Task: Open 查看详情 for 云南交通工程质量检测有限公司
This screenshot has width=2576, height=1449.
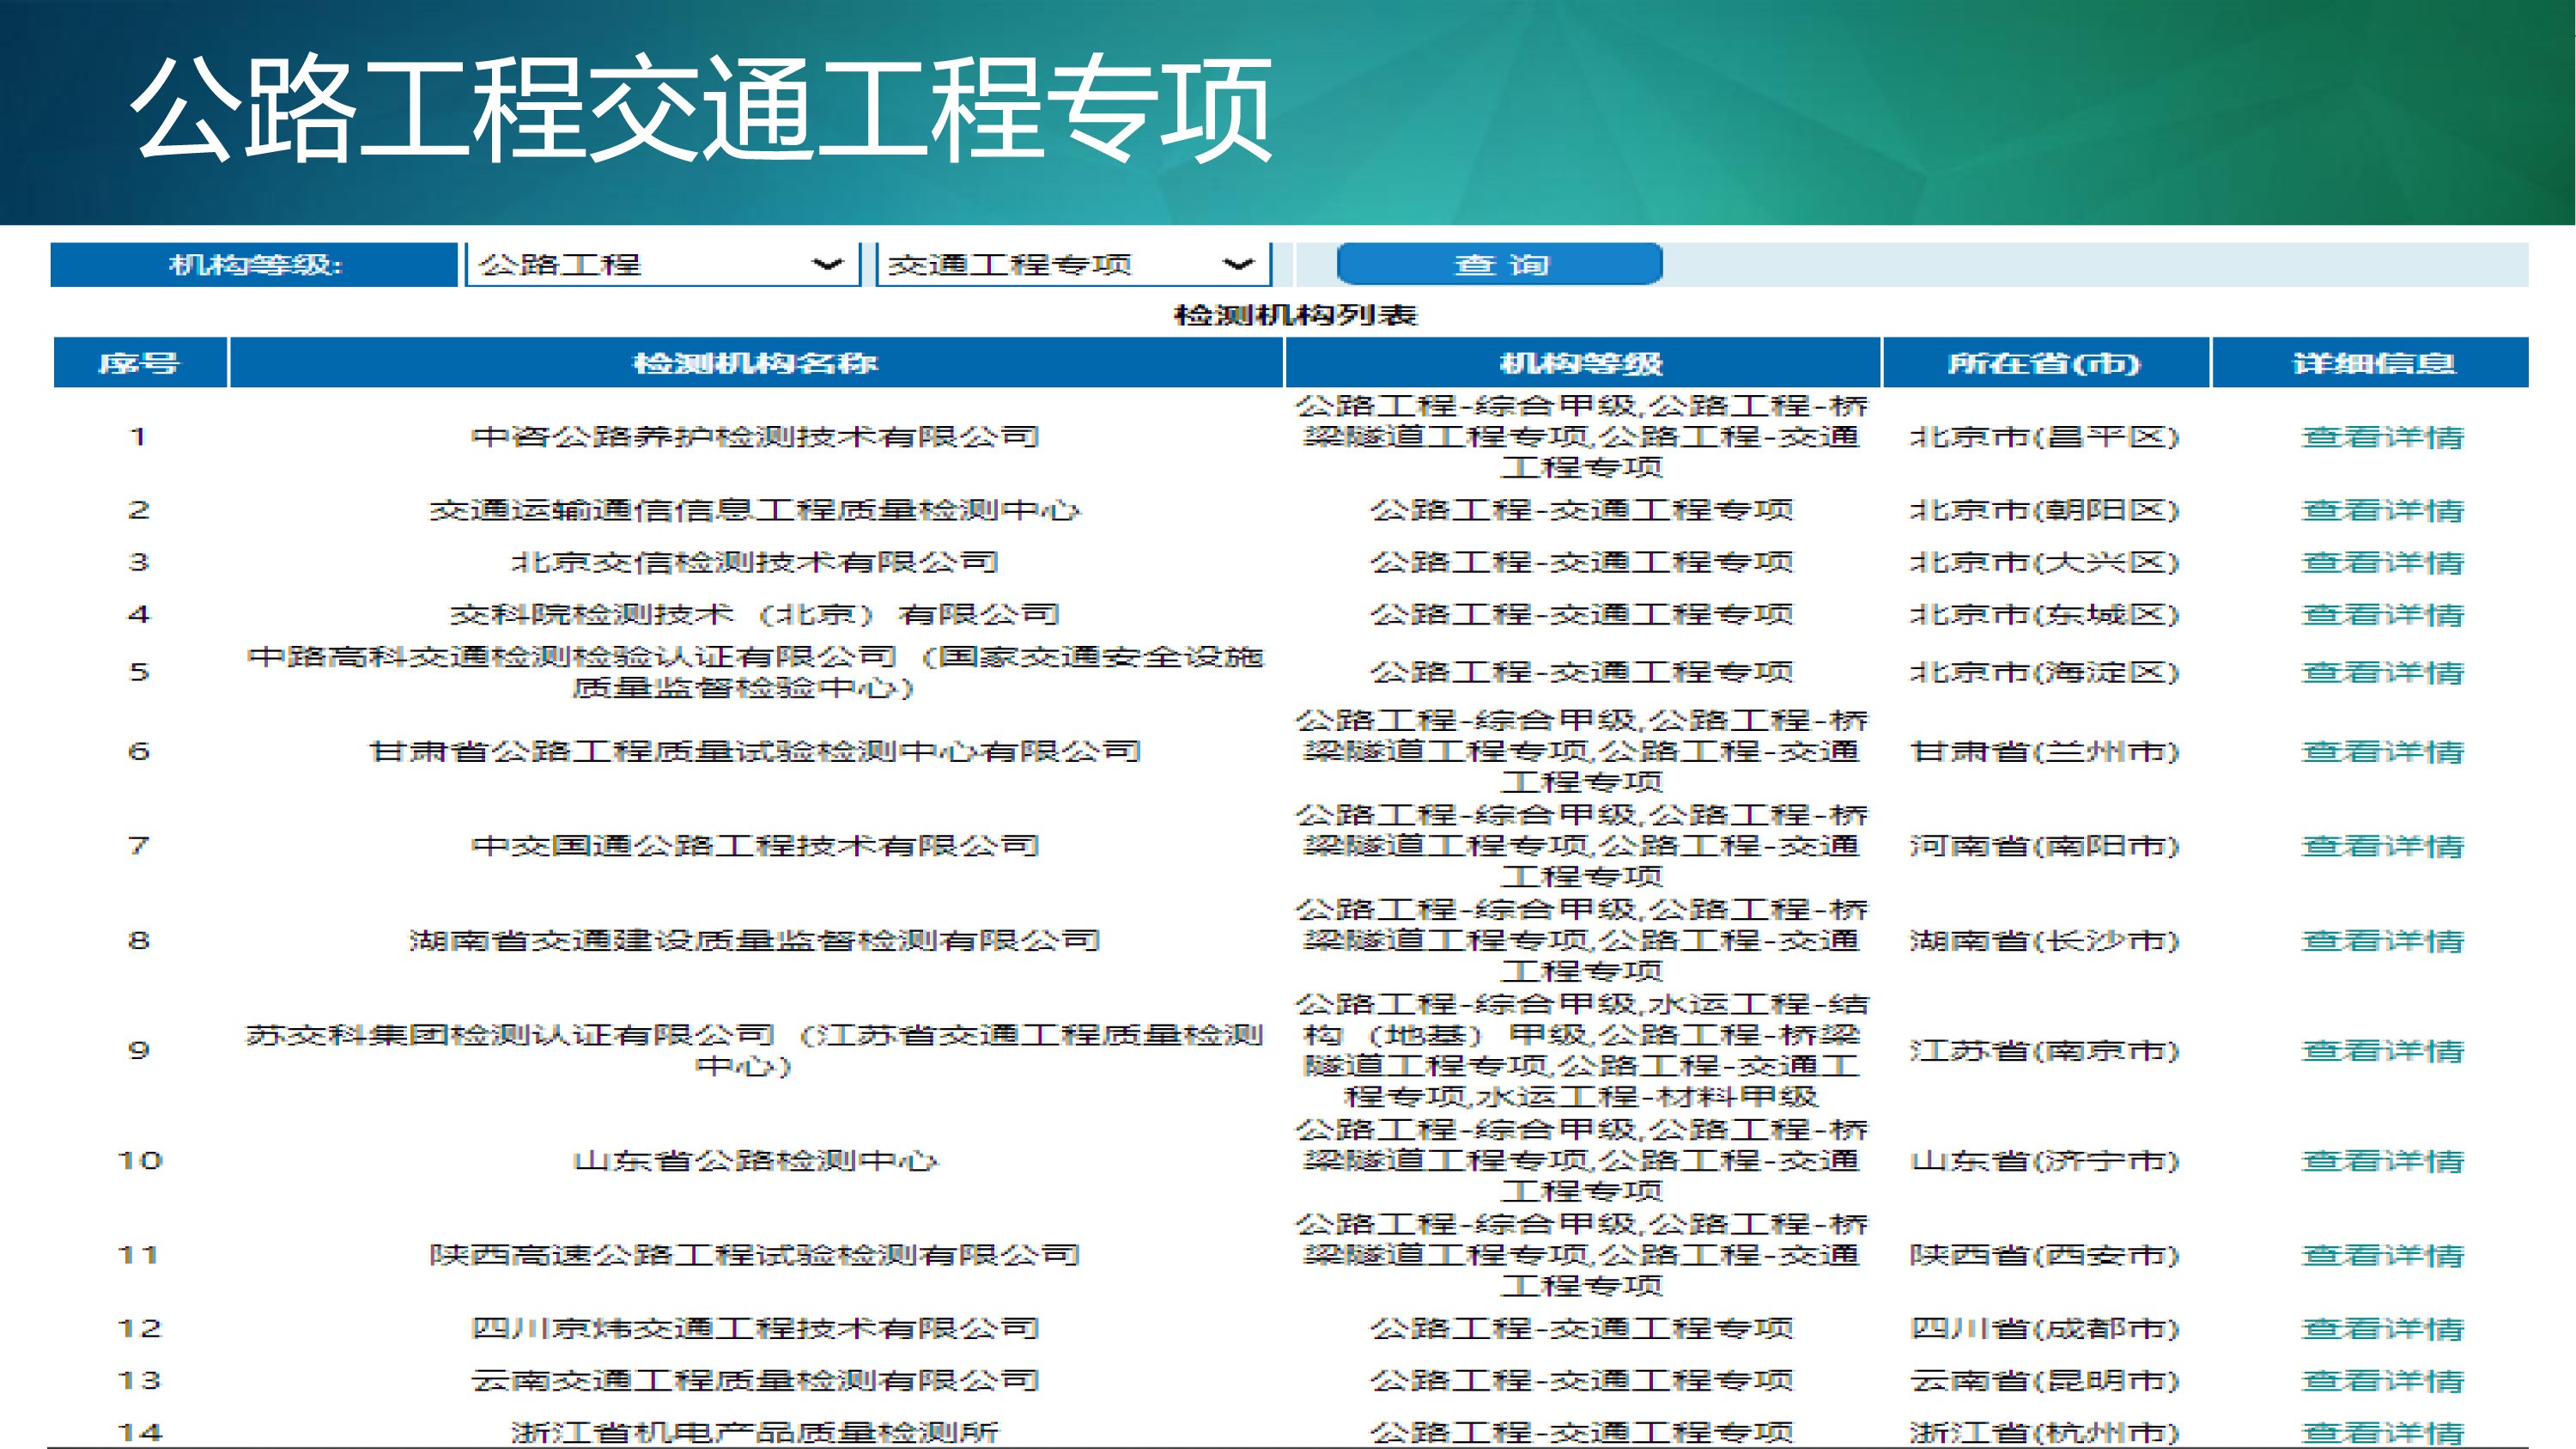Action: (2382, 1380)
